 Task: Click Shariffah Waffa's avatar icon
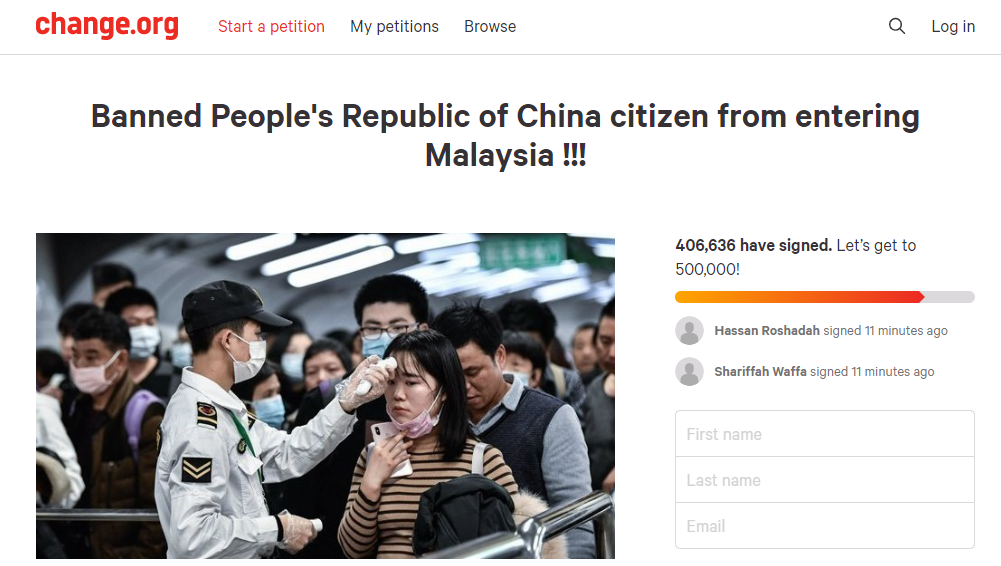[689, 372]
